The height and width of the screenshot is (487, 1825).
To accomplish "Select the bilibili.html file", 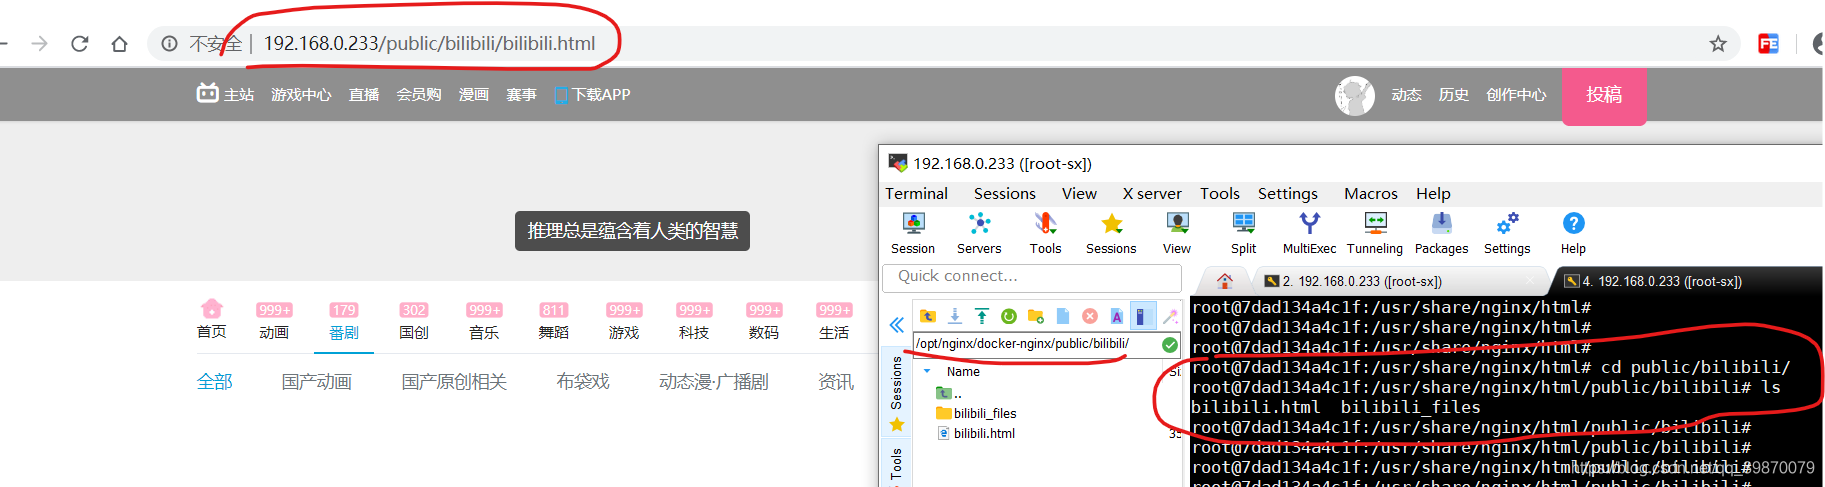I will [976, 433].
